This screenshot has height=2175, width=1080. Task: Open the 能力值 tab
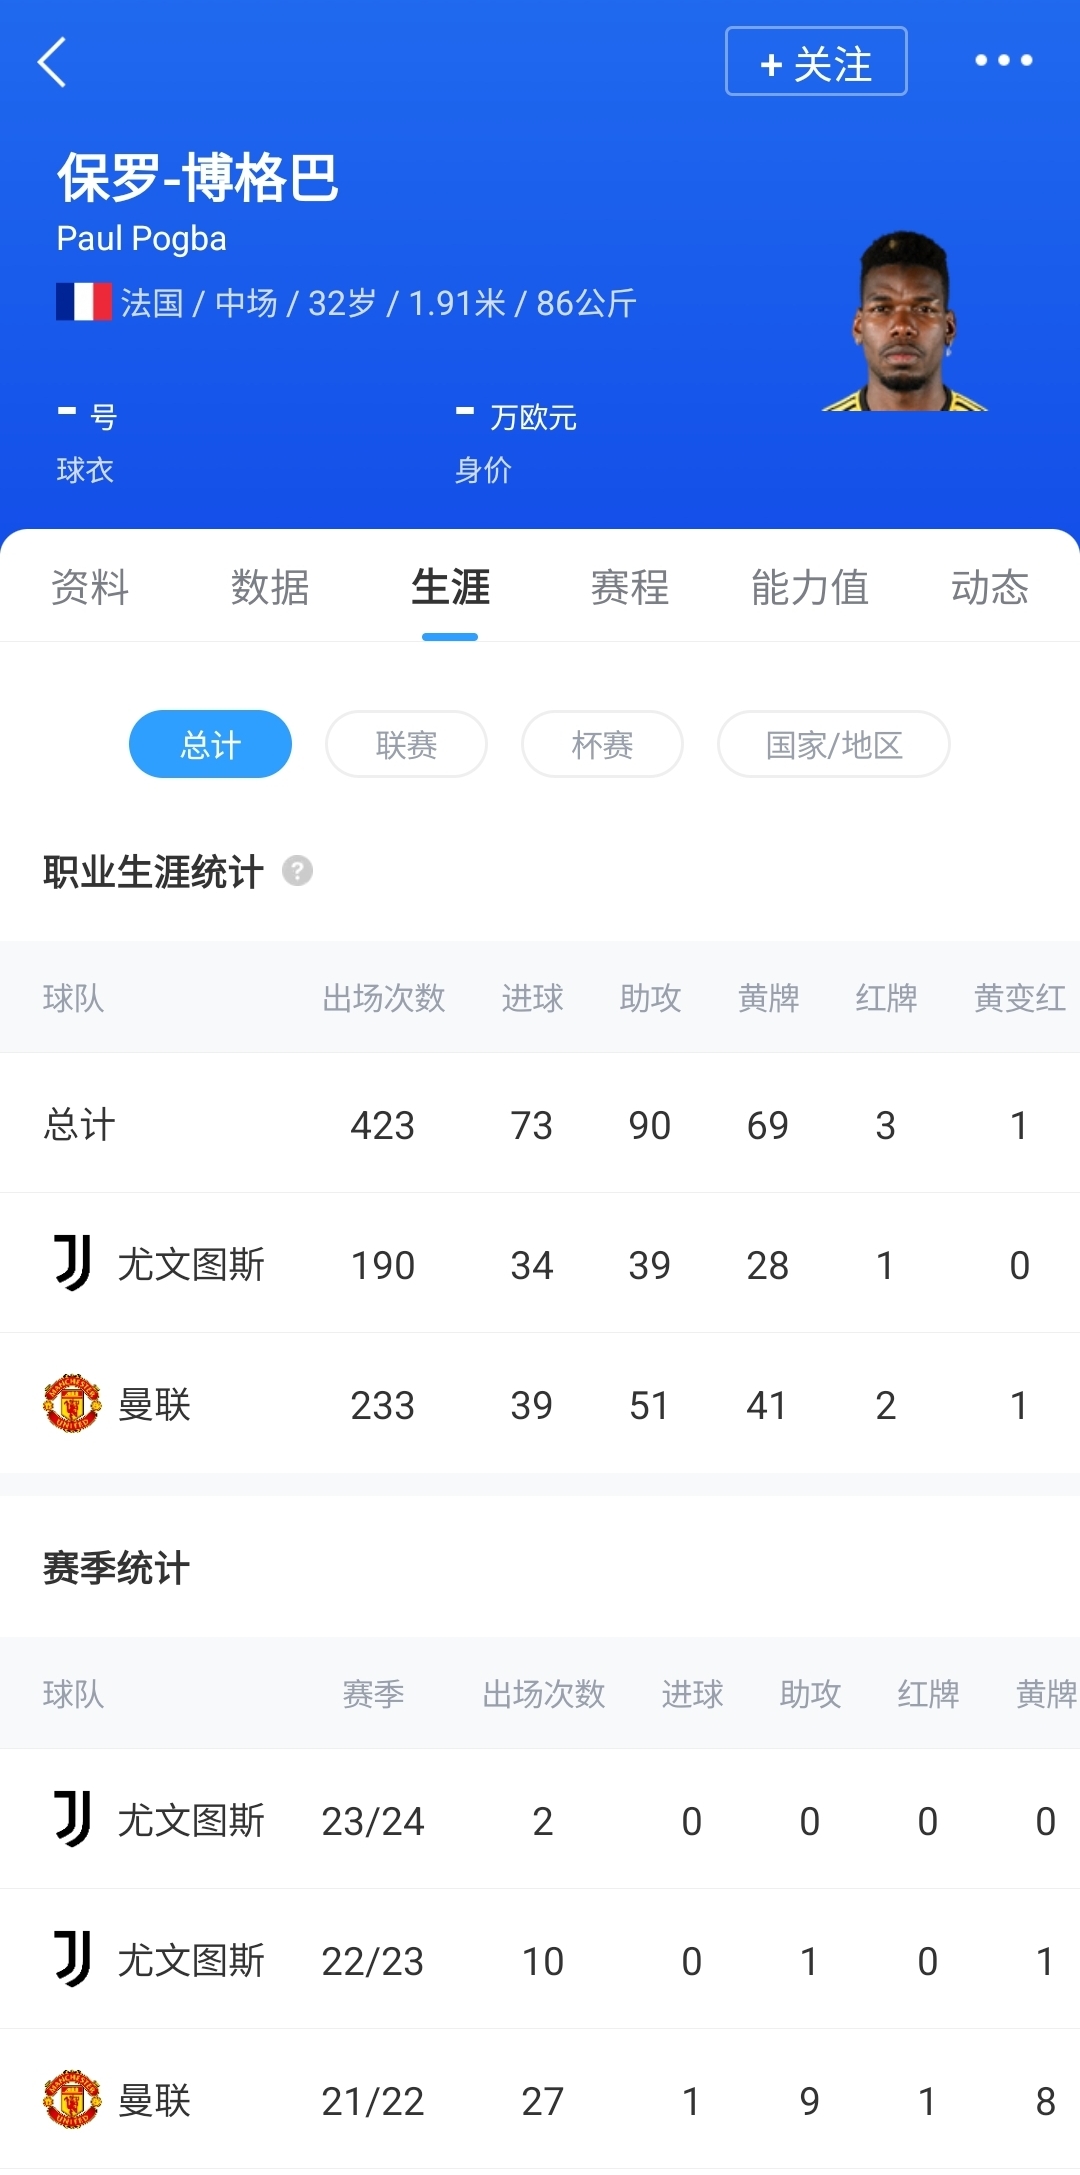(810, 587)
